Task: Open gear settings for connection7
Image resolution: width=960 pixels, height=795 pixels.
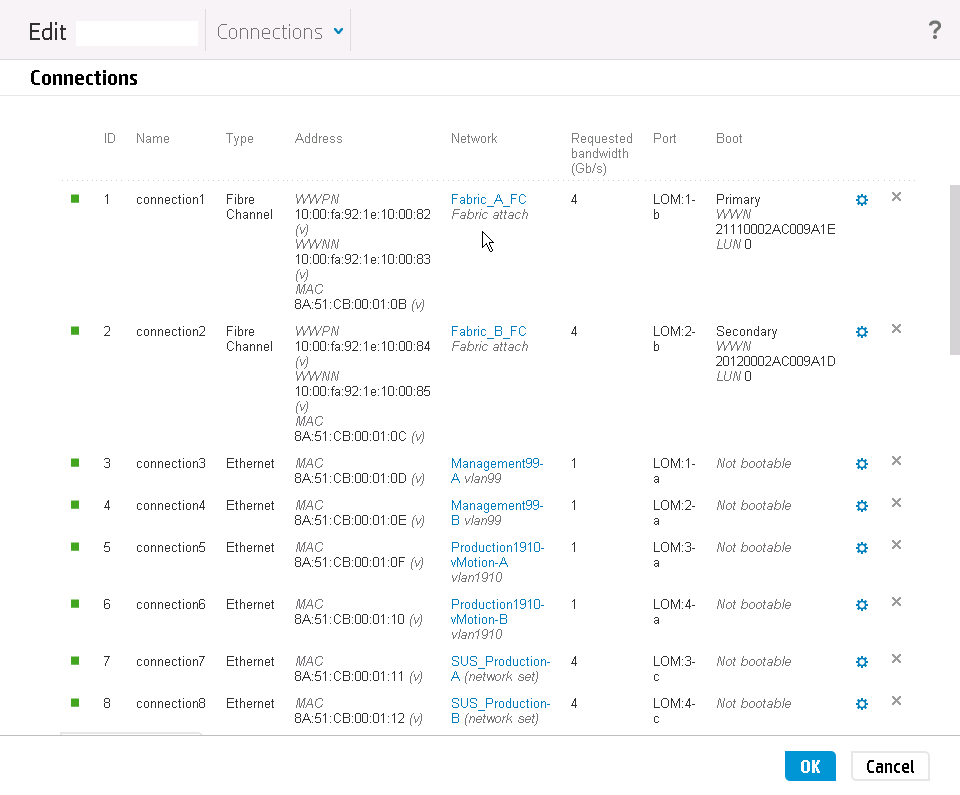Action: pos(861,662)
